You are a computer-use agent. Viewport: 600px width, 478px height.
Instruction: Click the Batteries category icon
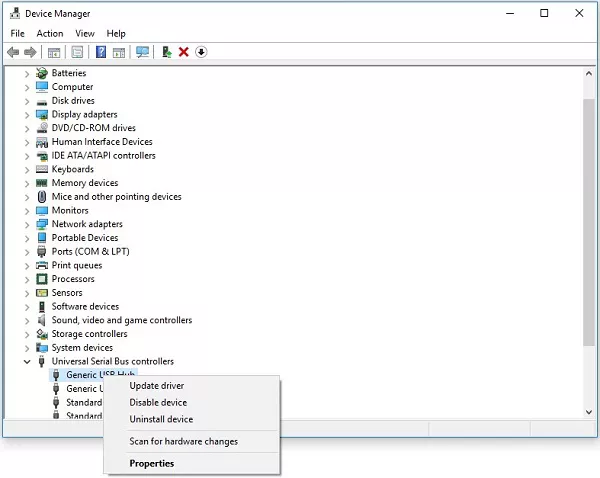point(42,73)
